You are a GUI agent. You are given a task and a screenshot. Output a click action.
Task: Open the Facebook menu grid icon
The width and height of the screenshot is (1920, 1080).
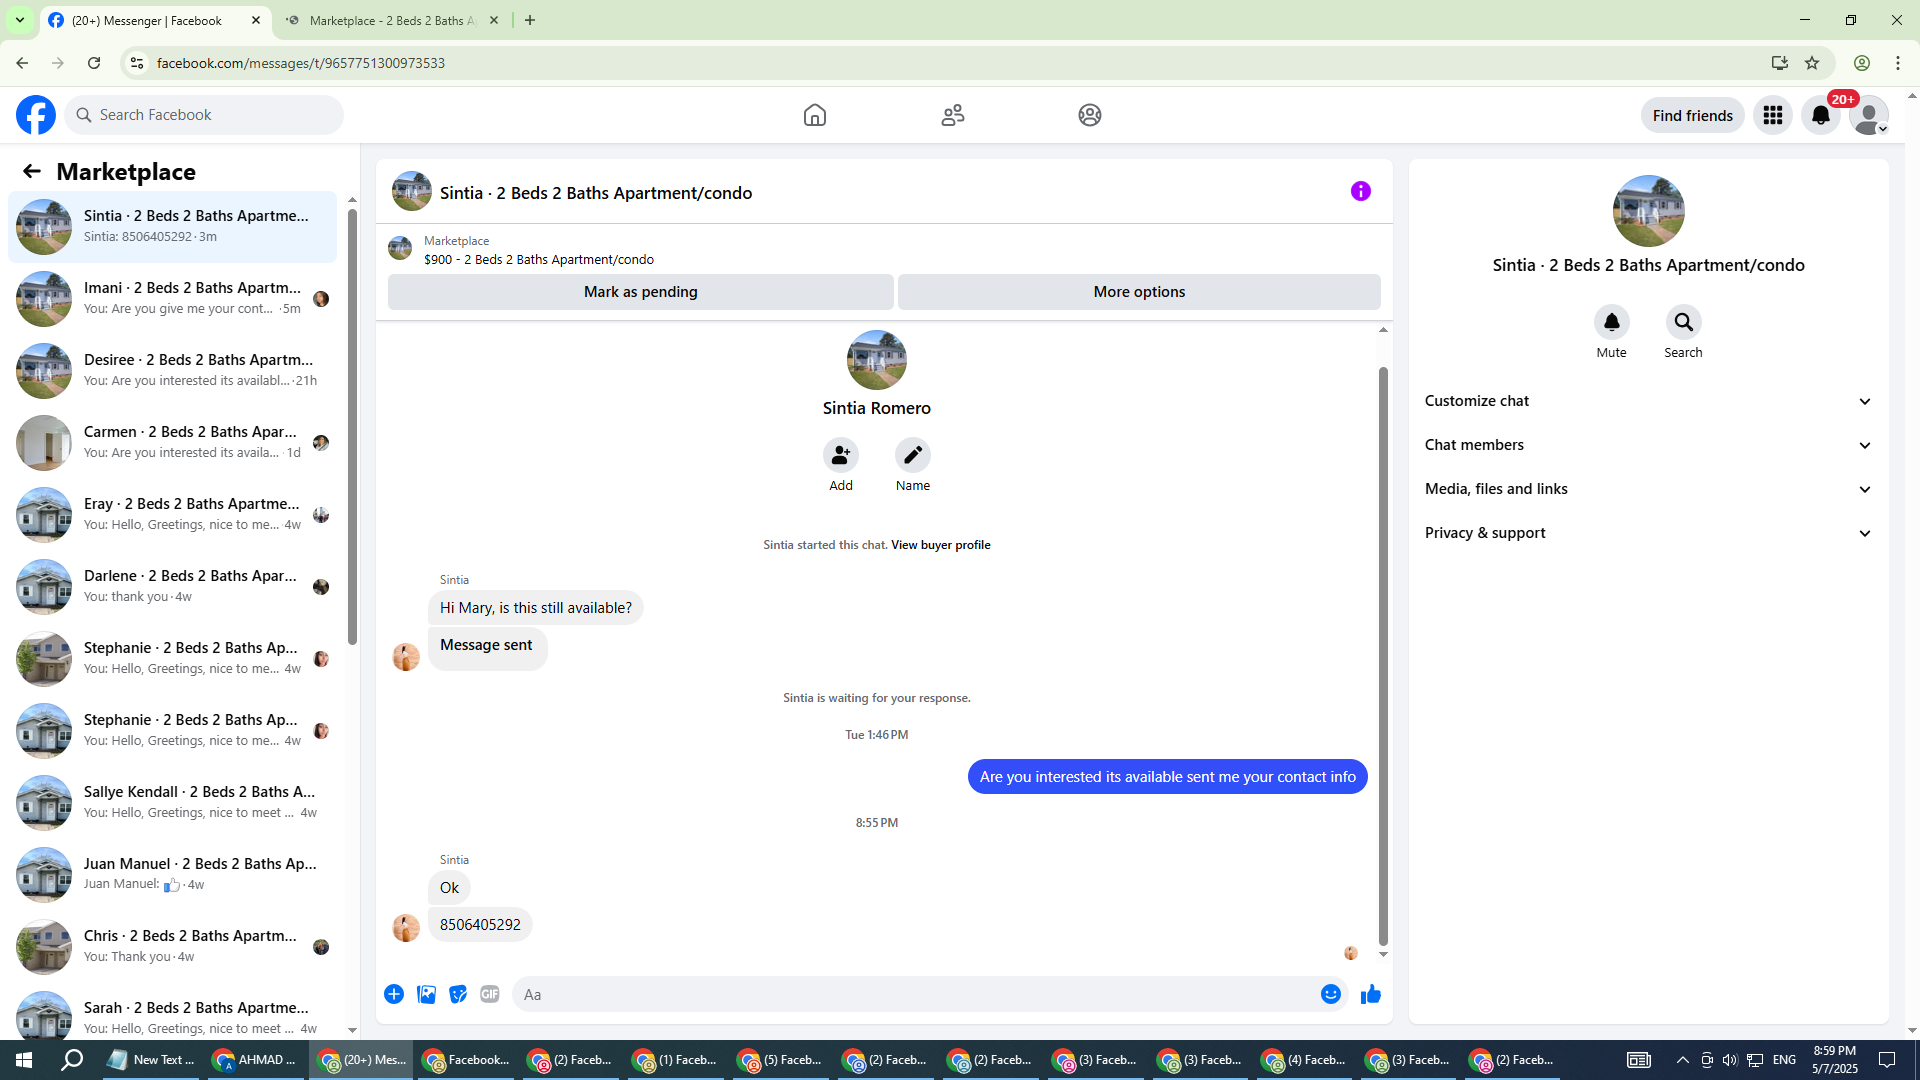1772,115
